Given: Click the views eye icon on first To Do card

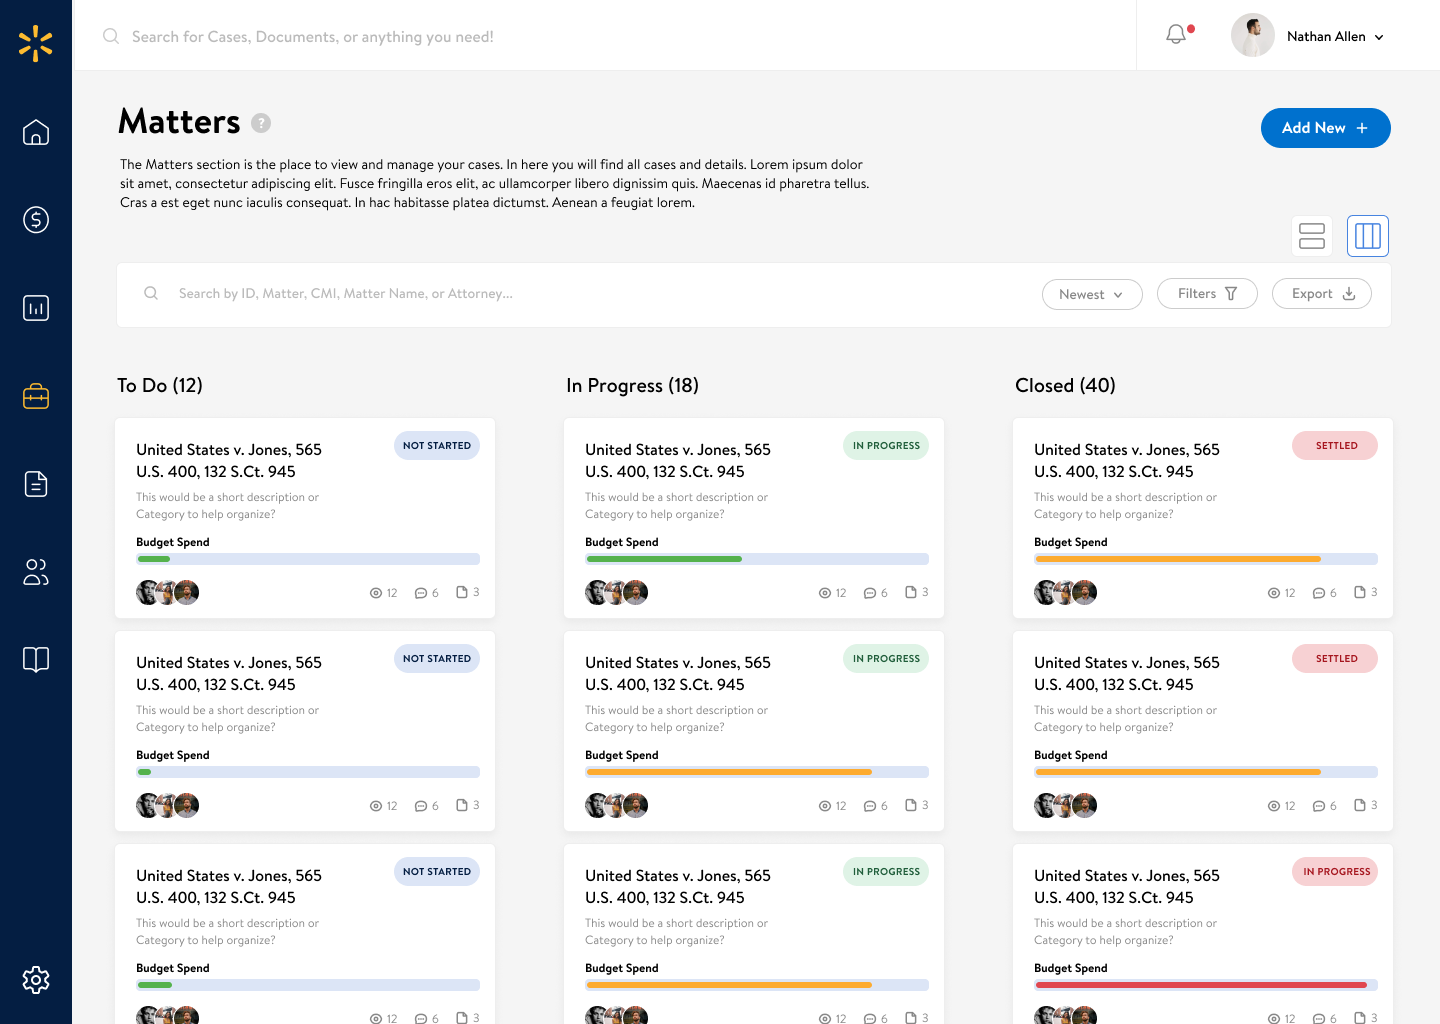Looking at the screenshot, I should pos(376,593).
